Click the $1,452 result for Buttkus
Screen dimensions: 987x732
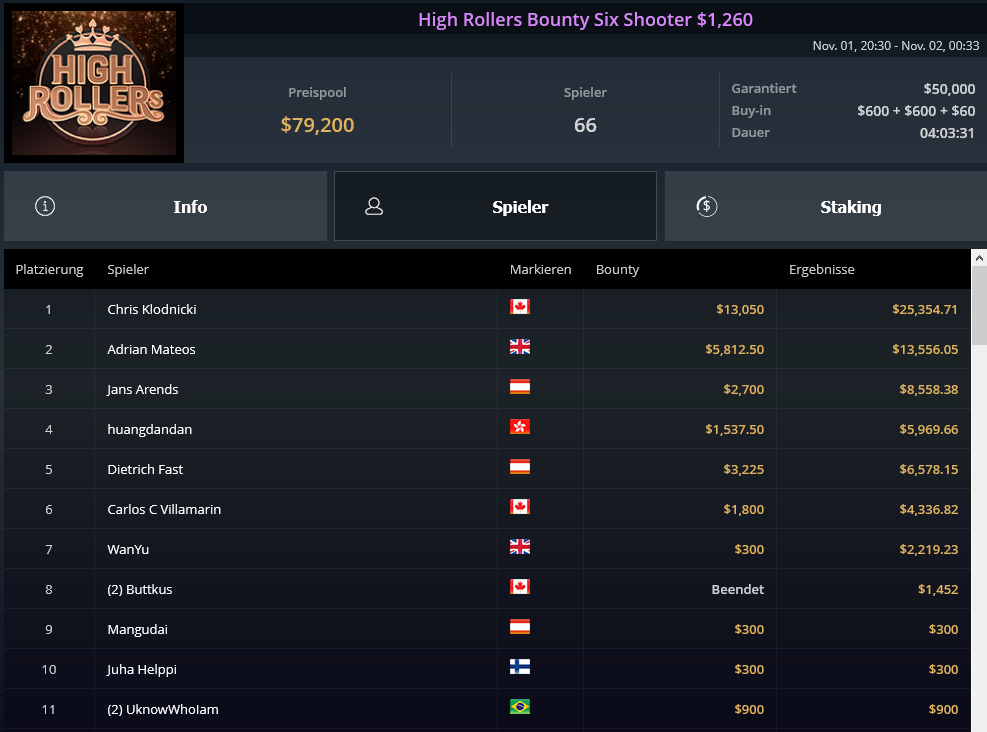tap(938, 589)
